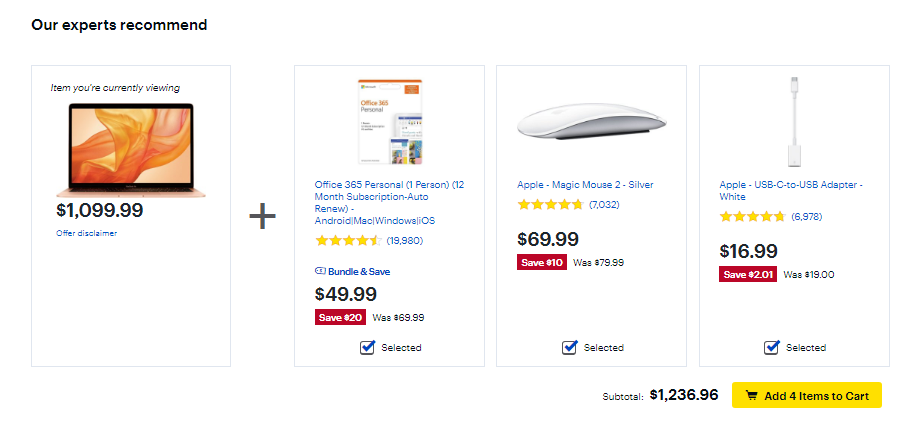The image size is (911, 443).
Task: Open Office 365 Personal product title link
Action: pyautogui.click(x=389, y=202)
